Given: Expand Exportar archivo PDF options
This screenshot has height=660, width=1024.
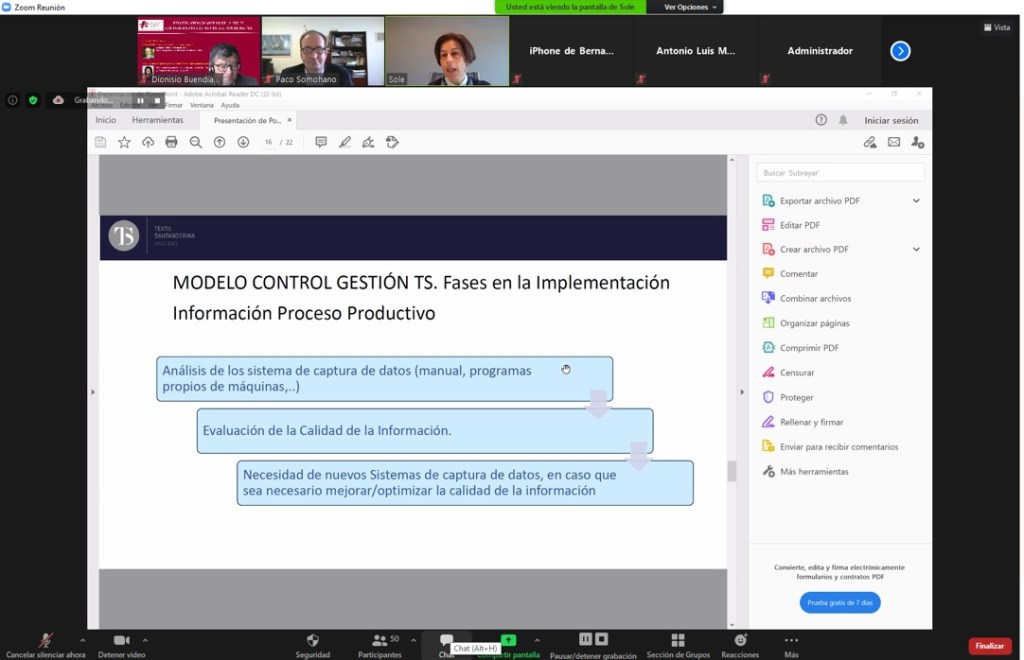Looking at the screenshot, I should tap(916, 201).
